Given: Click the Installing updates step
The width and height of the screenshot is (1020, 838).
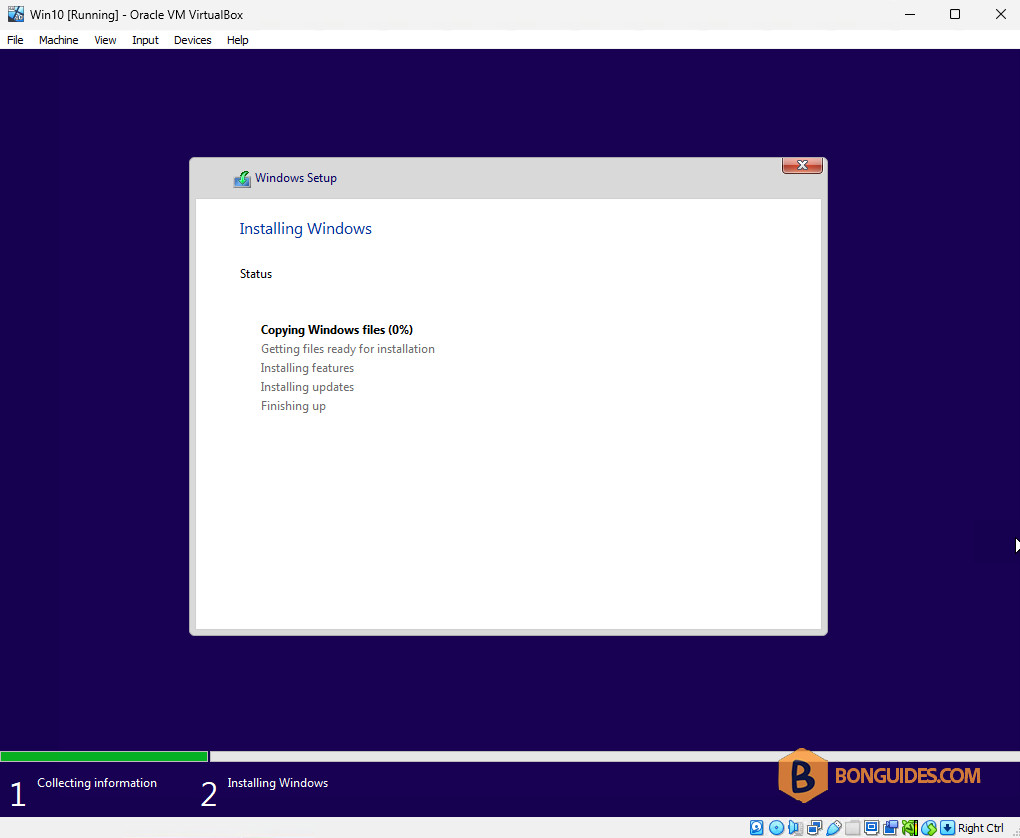Looking at the screenshot, I should coord(307,386).
